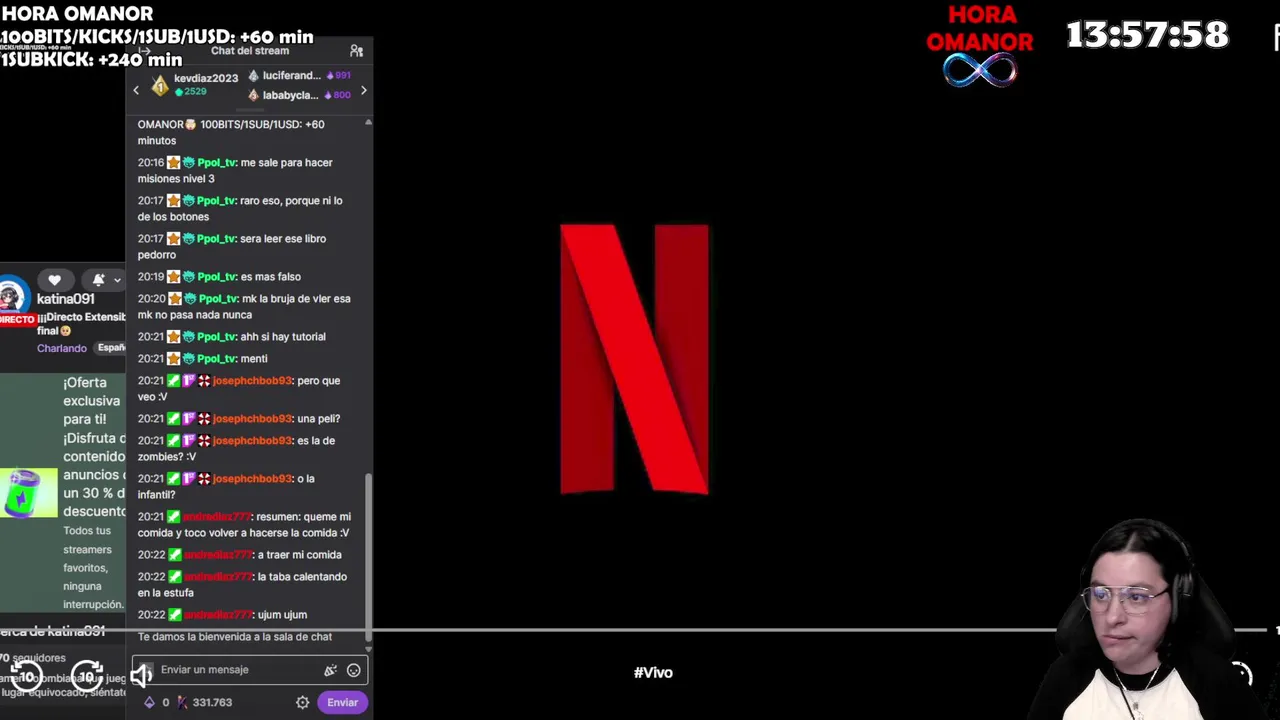Follow katina091 with the heart button
The width and height of the screenshot is (1280, 720).
coord(54,280)
